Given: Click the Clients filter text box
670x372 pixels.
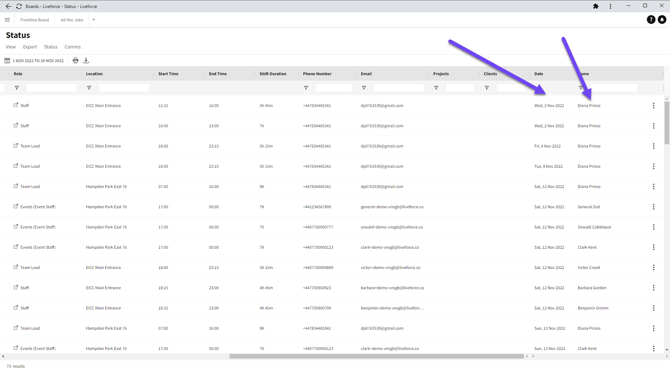Looking at the screenshot, I should click(x=511, y=88).
